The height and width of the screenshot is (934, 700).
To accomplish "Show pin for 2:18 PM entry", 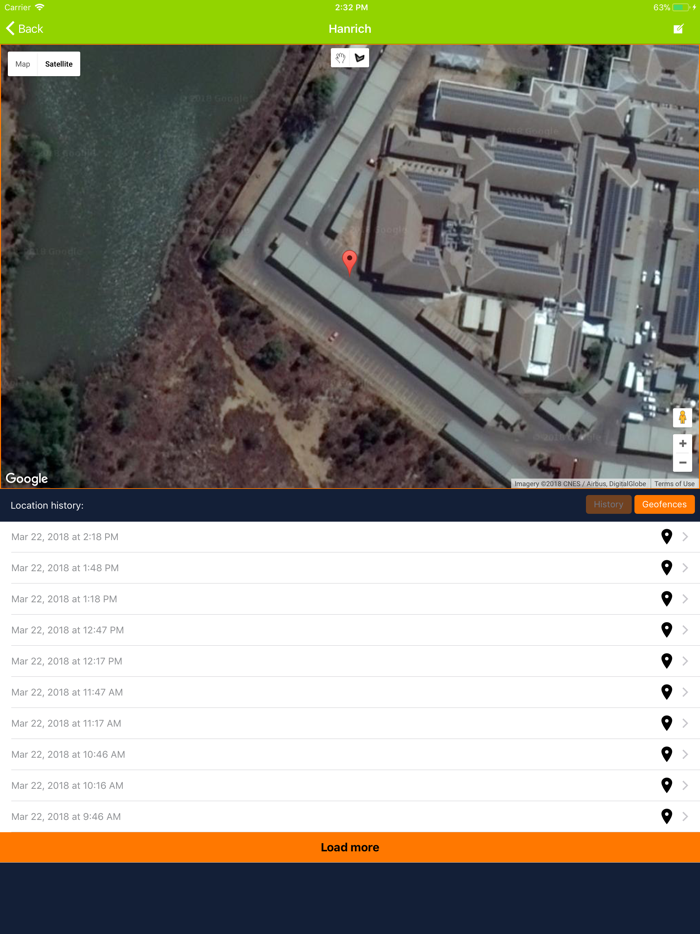I will [x=667, y=537].
